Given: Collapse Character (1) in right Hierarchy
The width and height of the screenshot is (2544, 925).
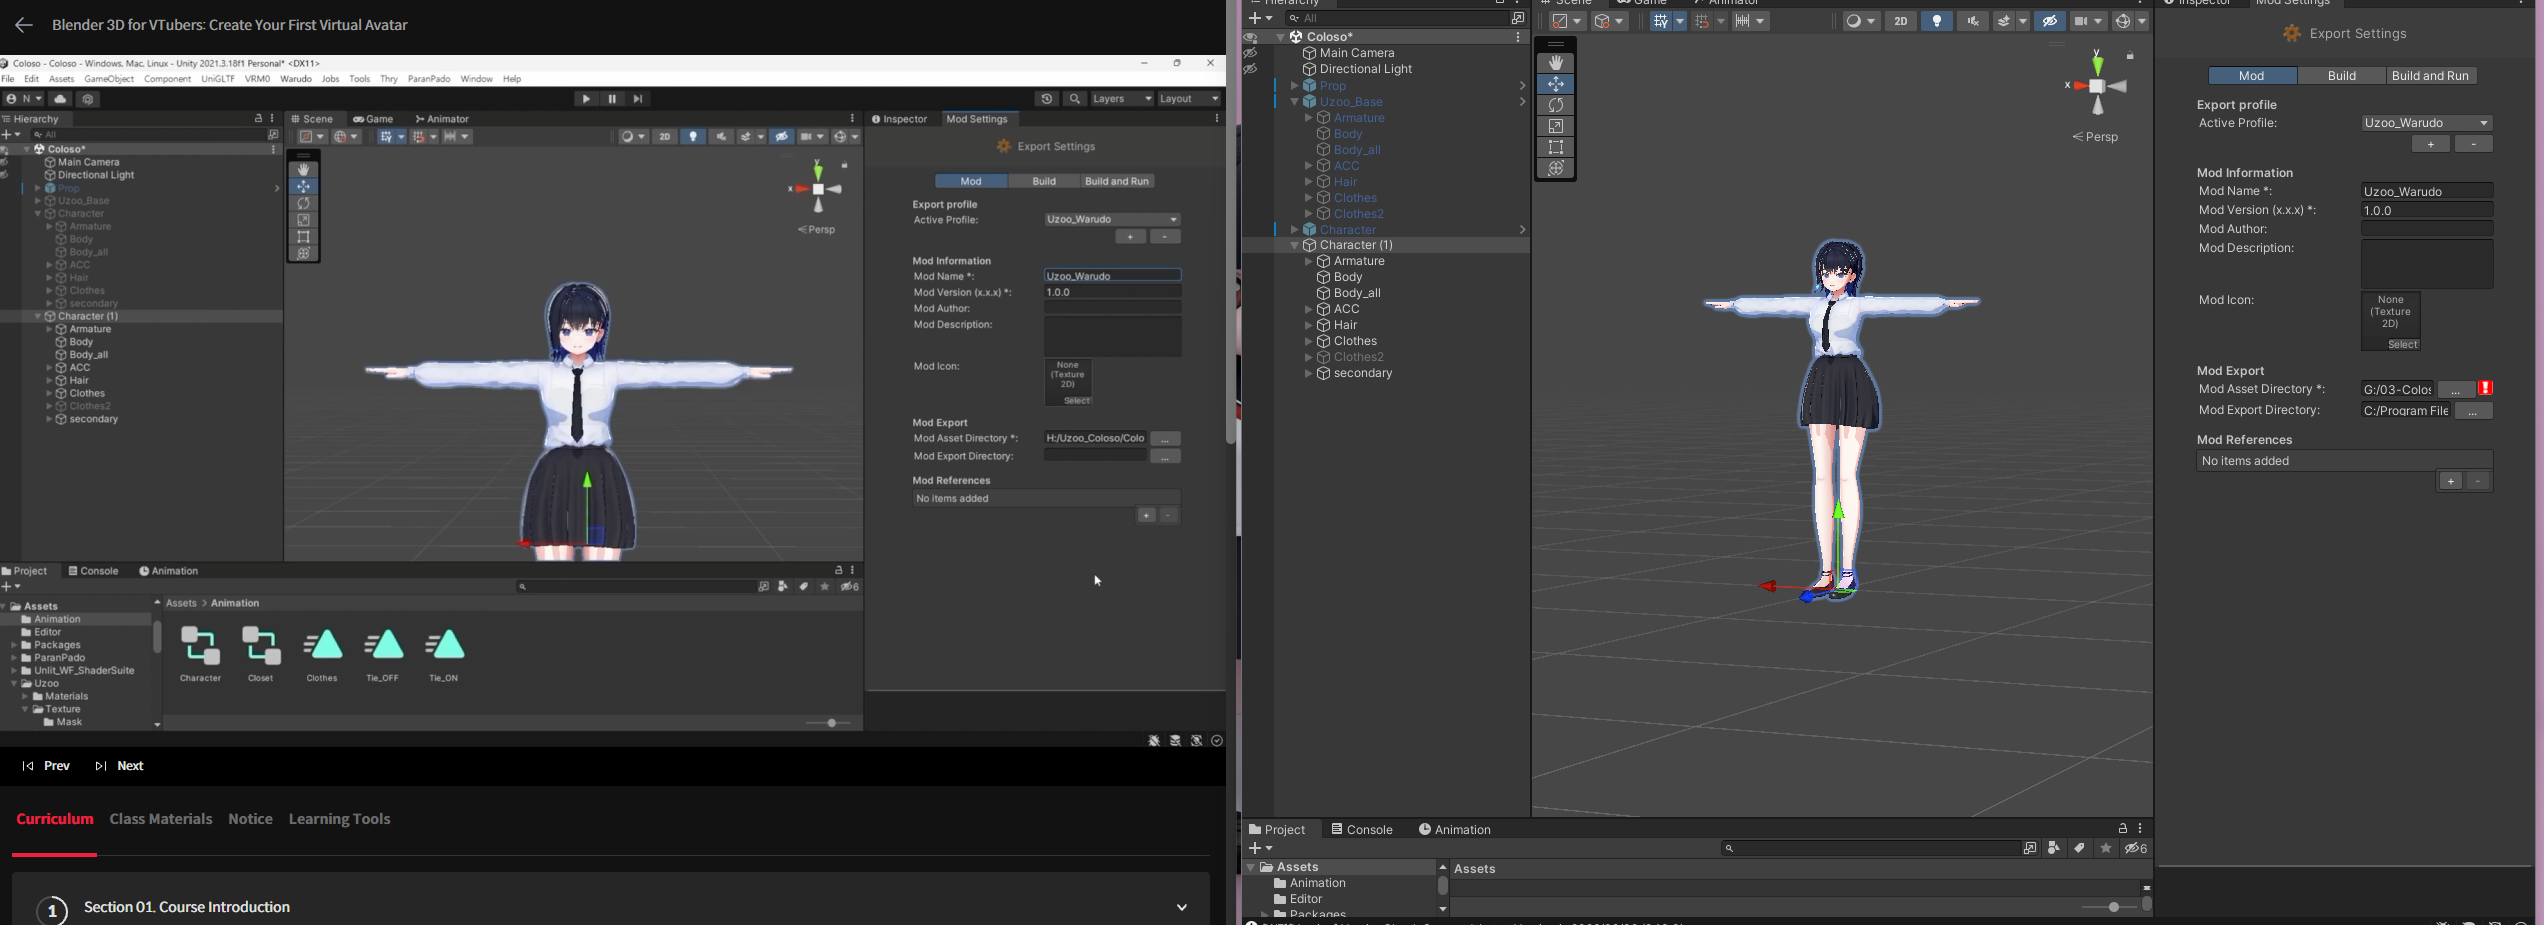Looking at the screenshot, I should [x=1295, y=245].
